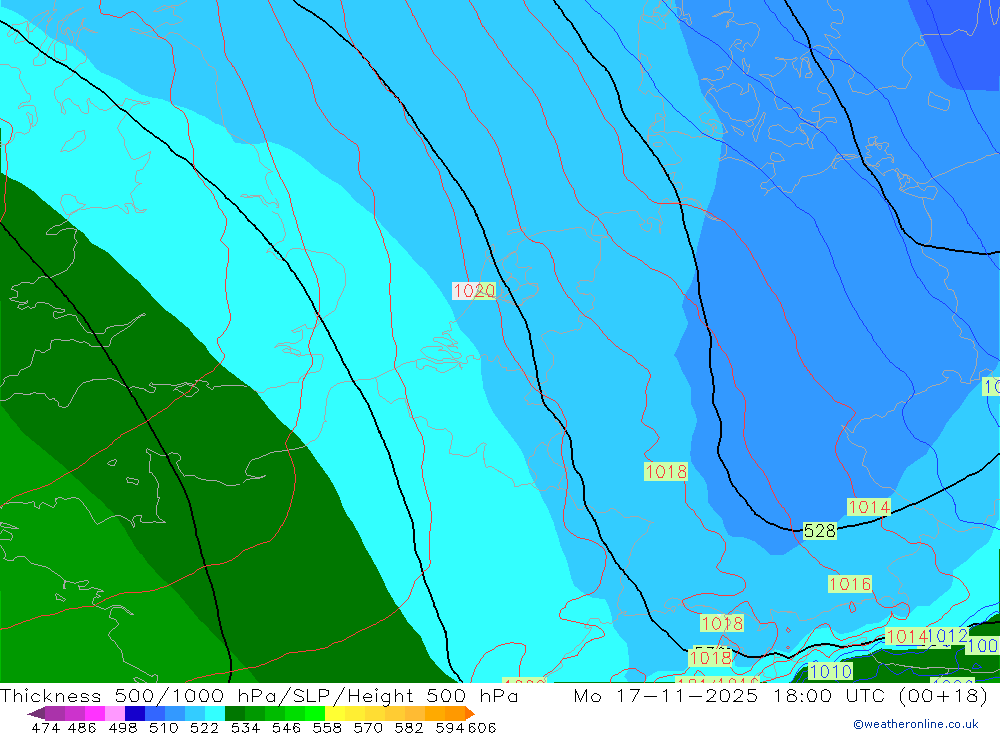This screenshot has width=1000, height=733.
Task: Click legend value 546
Action: tap(286, 728)
